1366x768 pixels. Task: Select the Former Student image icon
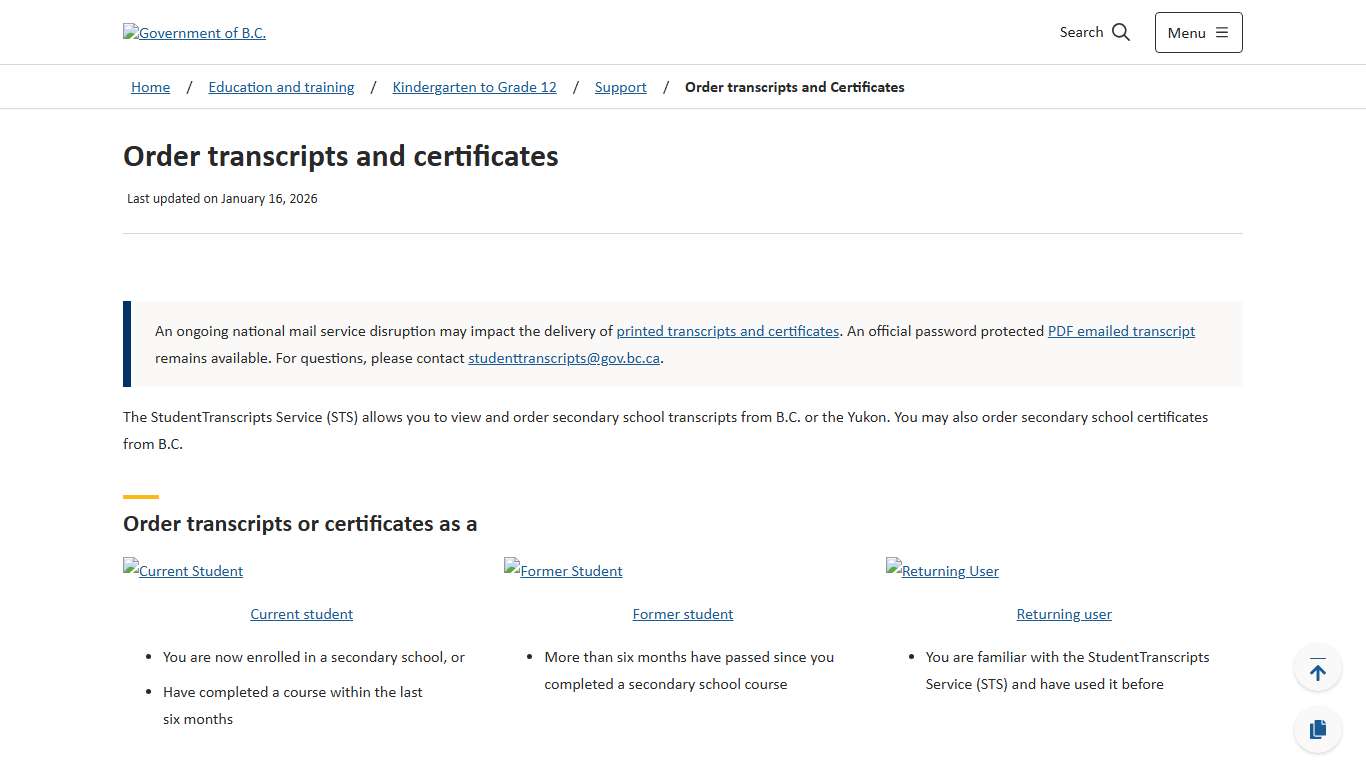563,570
